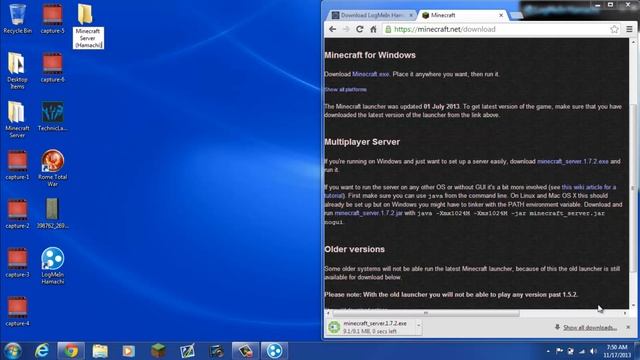Click Show all downloads link
Viewport: 640px width, 360px height.
(589, 328)
